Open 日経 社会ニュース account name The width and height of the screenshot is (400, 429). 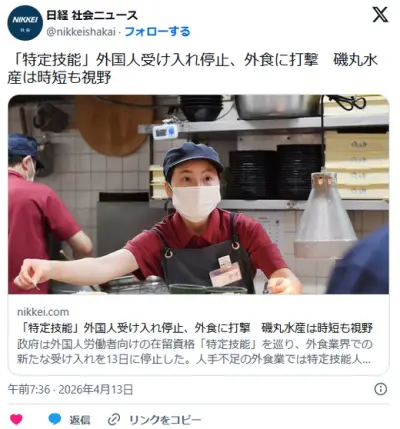[92, 15]
